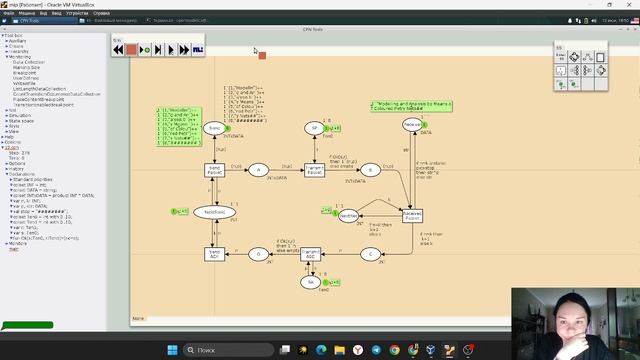The image size is (640, 360).
Task: Click the Transmit Packet transition
Action: (314, 170)
